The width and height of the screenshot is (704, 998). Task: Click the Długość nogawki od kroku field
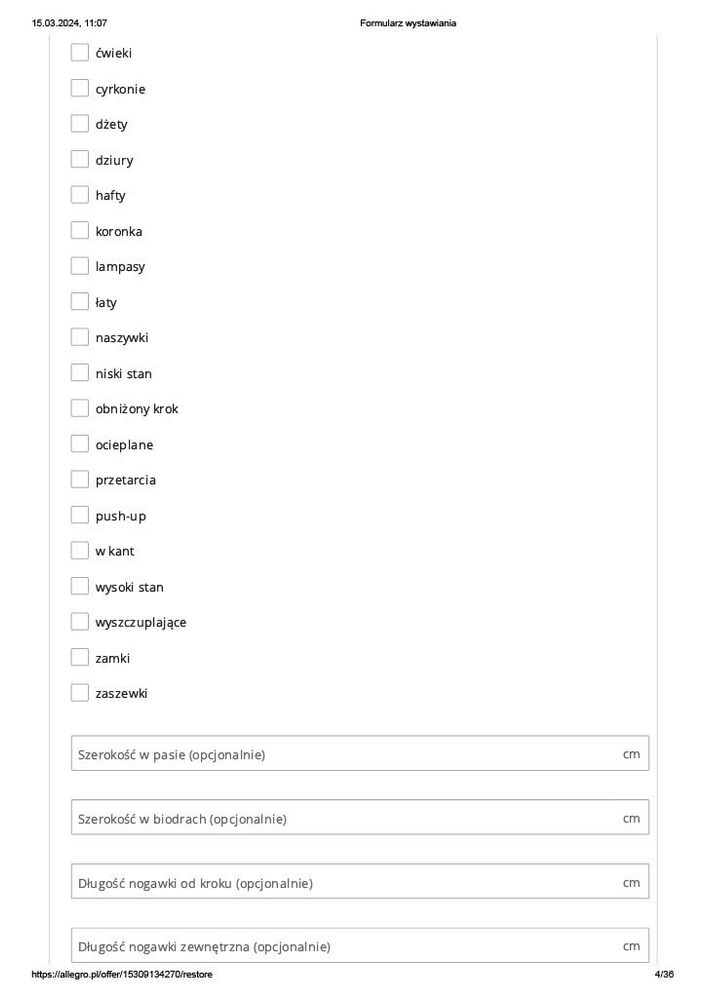tap(345, 882)
